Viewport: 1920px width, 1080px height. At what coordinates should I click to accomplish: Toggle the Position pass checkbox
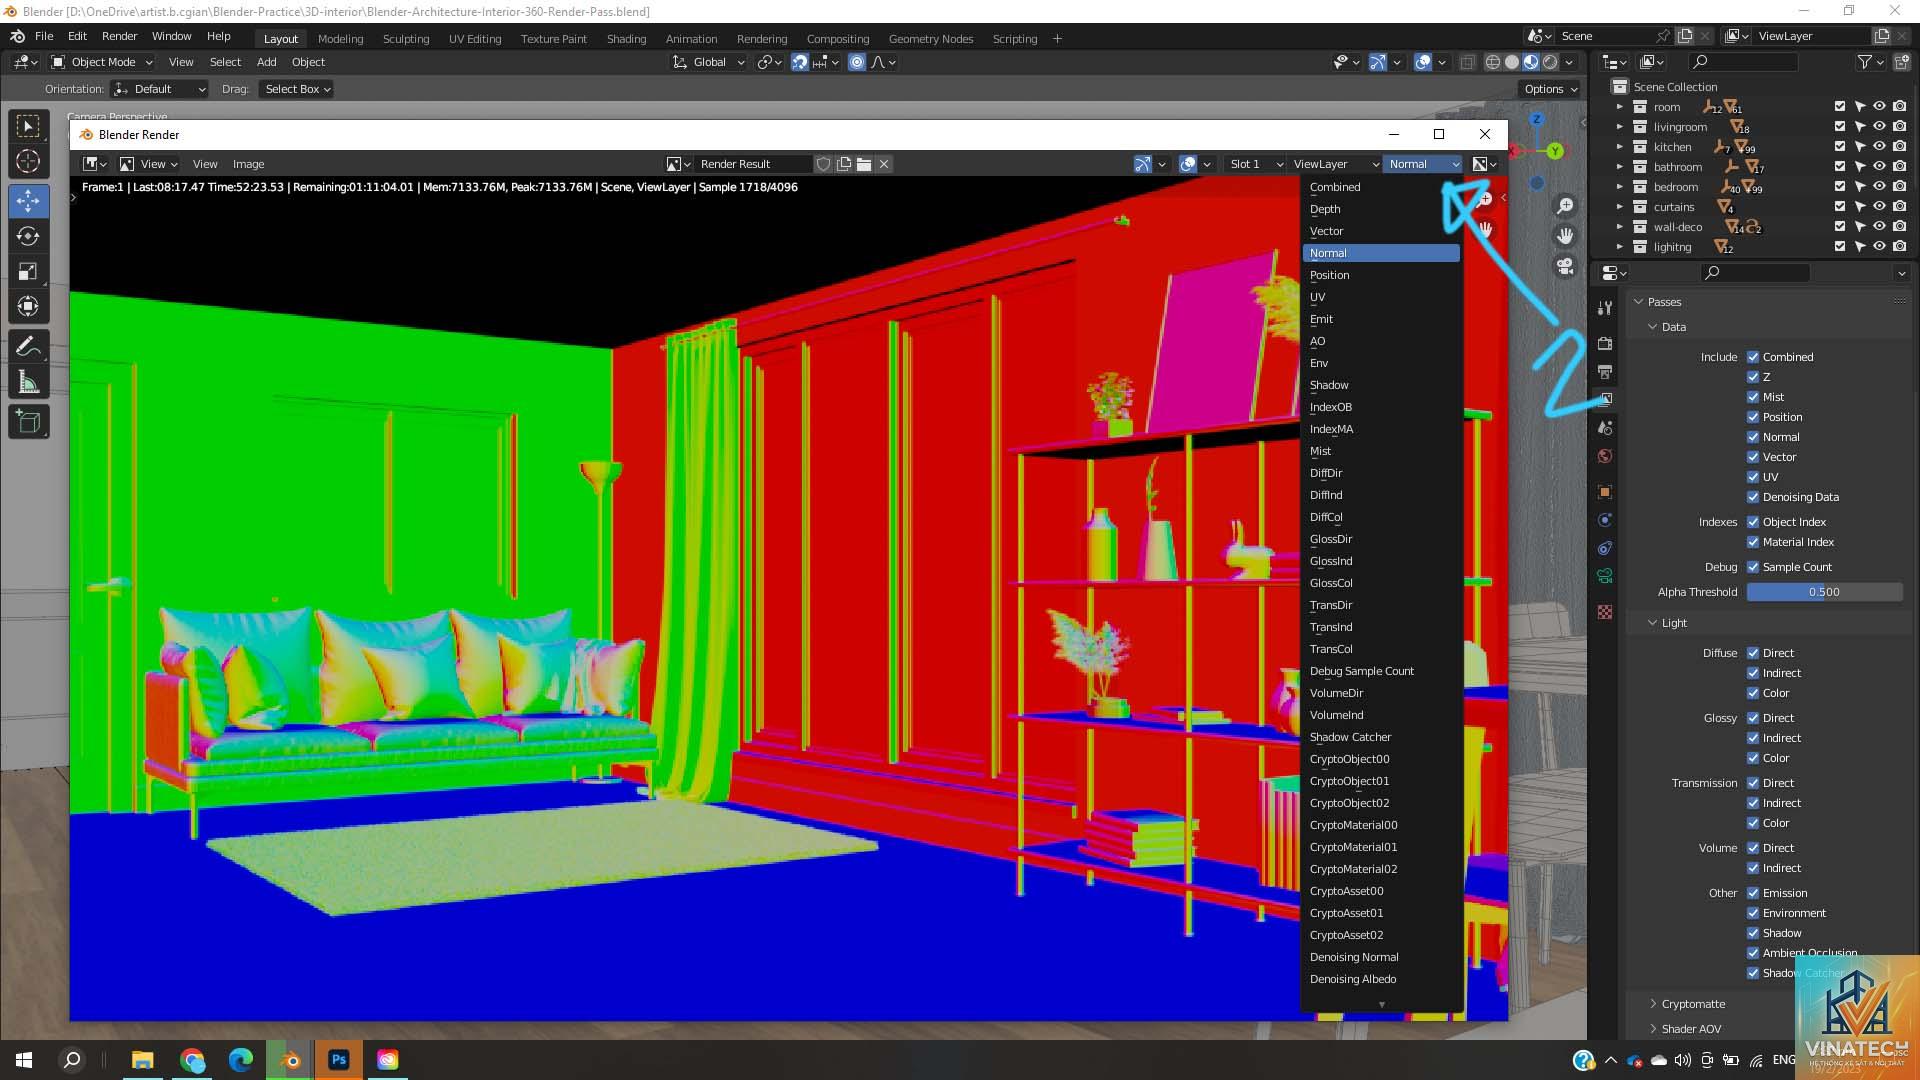click(x=1753, y=417)
